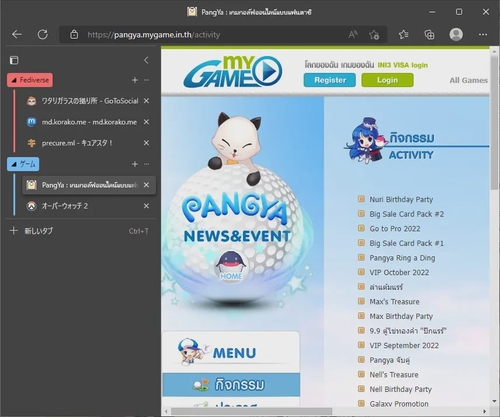Click the scroll down arrow
Screen dimensions: 500x417
(494, 401)
